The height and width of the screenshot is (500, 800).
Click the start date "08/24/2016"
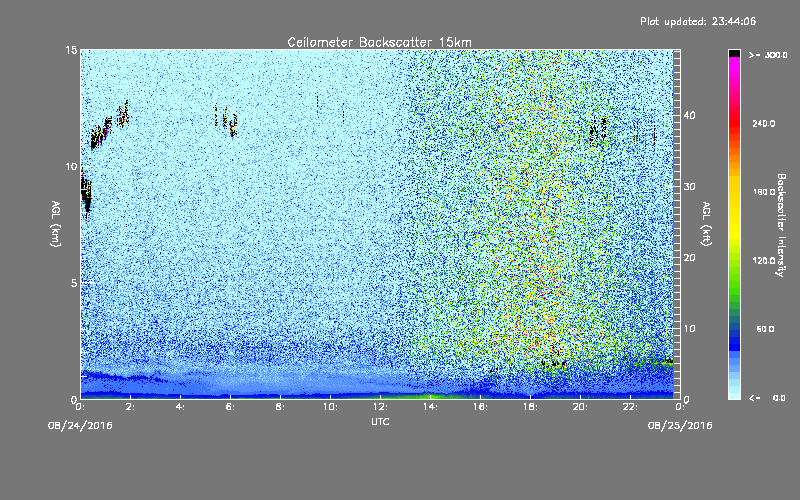pos(80,425)
